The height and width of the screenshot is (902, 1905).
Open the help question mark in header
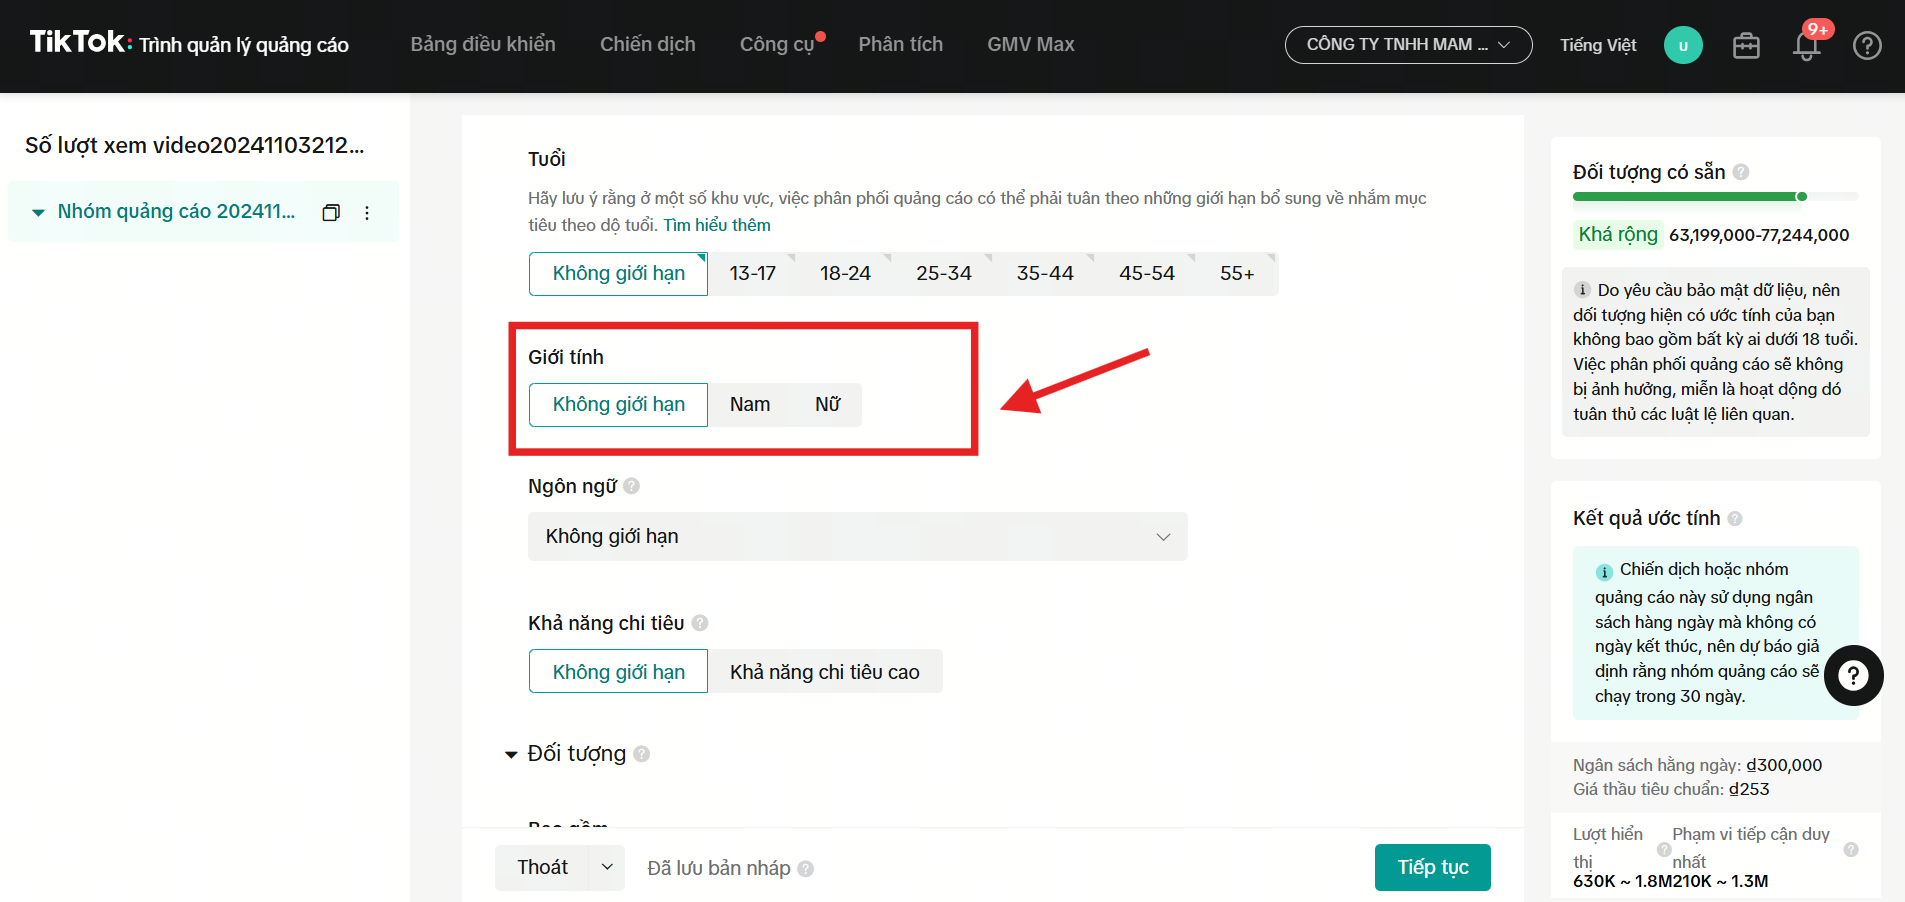(1867, 45)
